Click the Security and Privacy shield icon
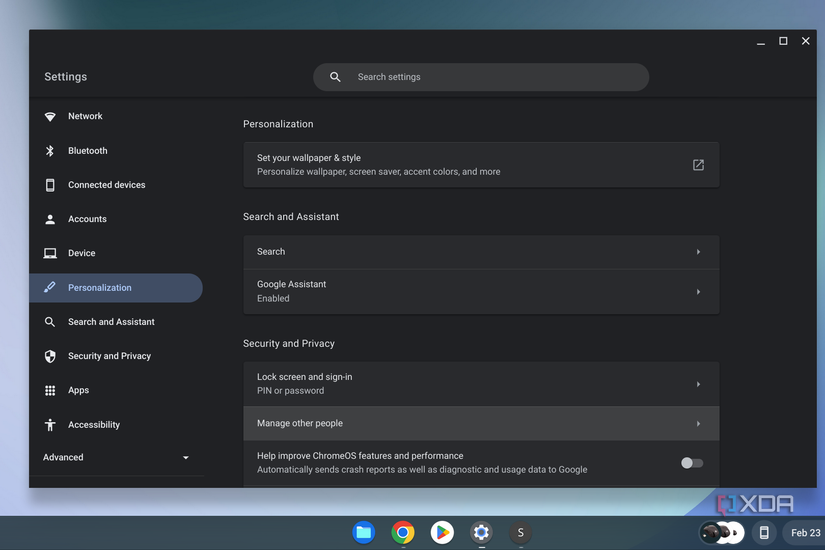Viewport: 825px width, 550px height. coord(50,356)
